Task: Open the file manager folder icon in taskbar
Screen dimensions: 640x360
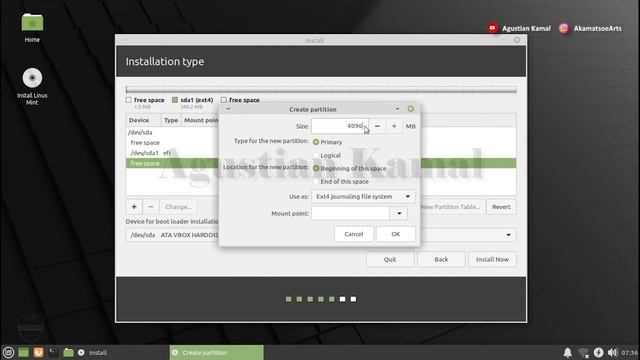Action: [68, 353]
